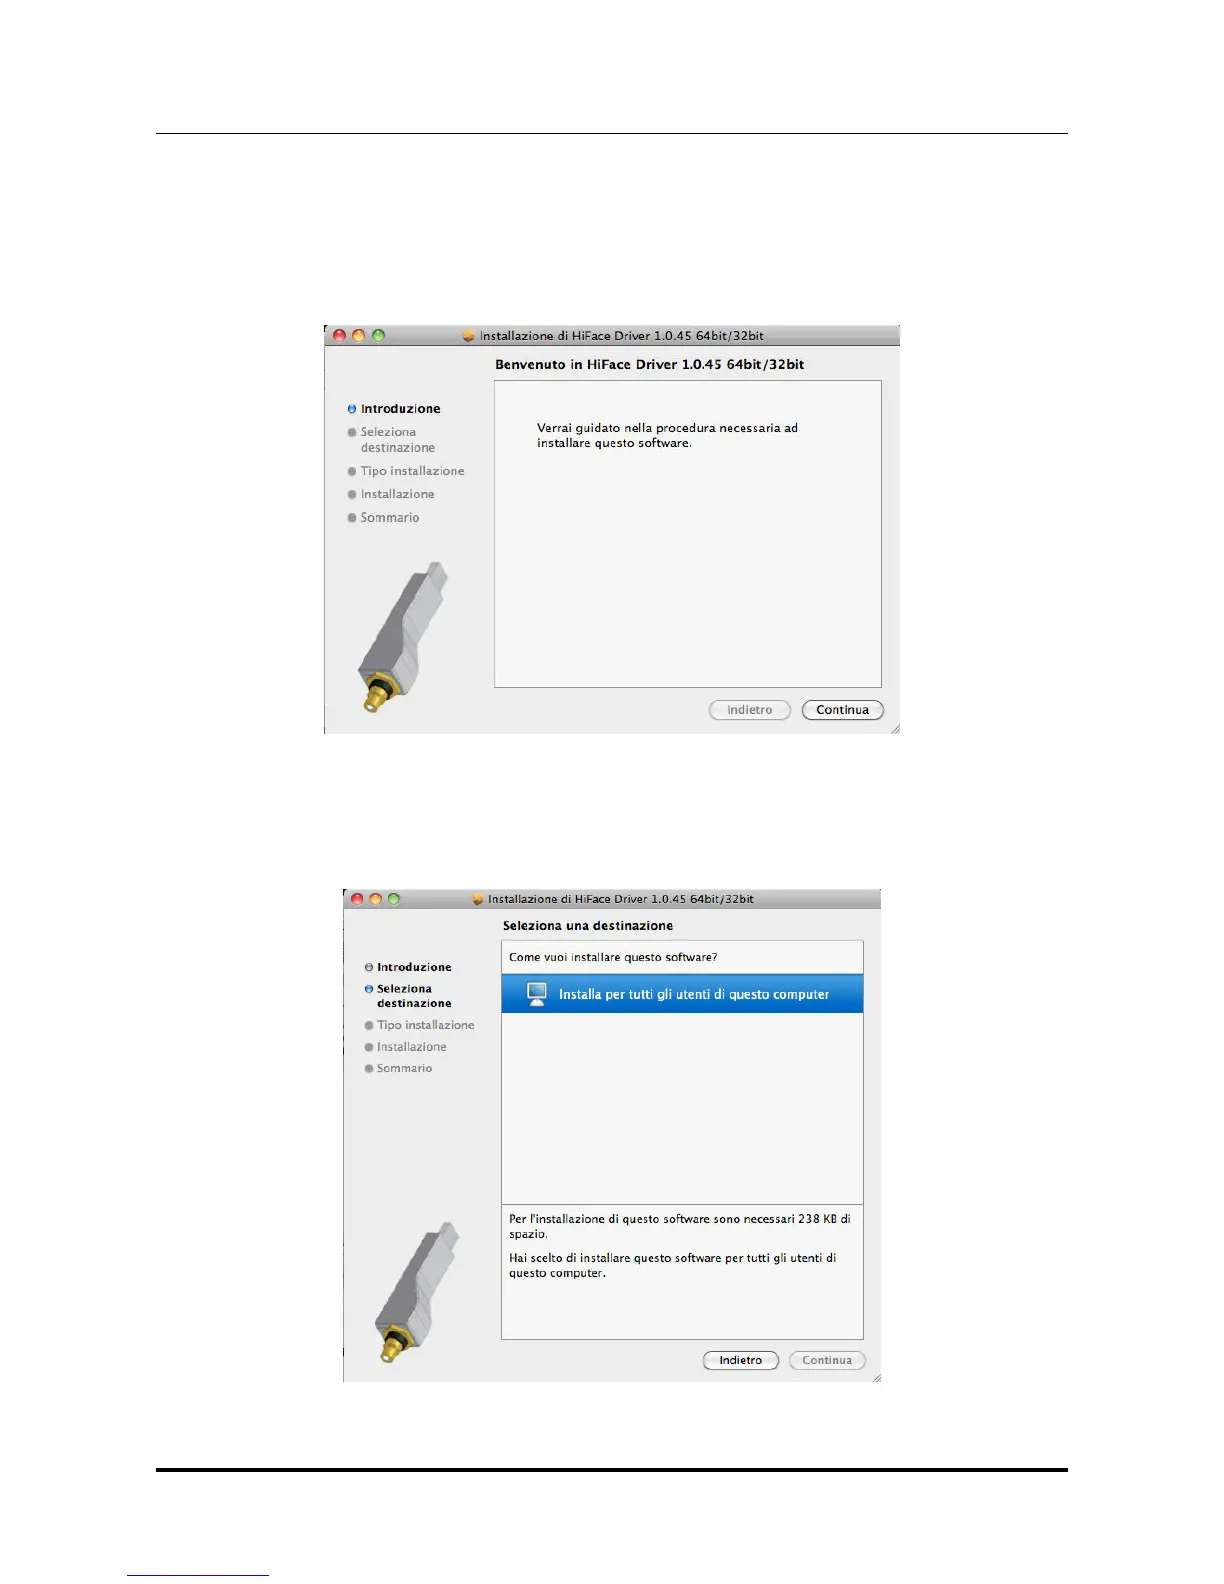Click the package icon in the Seleziona una destinazione window title
This screenshot has width=1224, height=1584.
coord(478,899)
